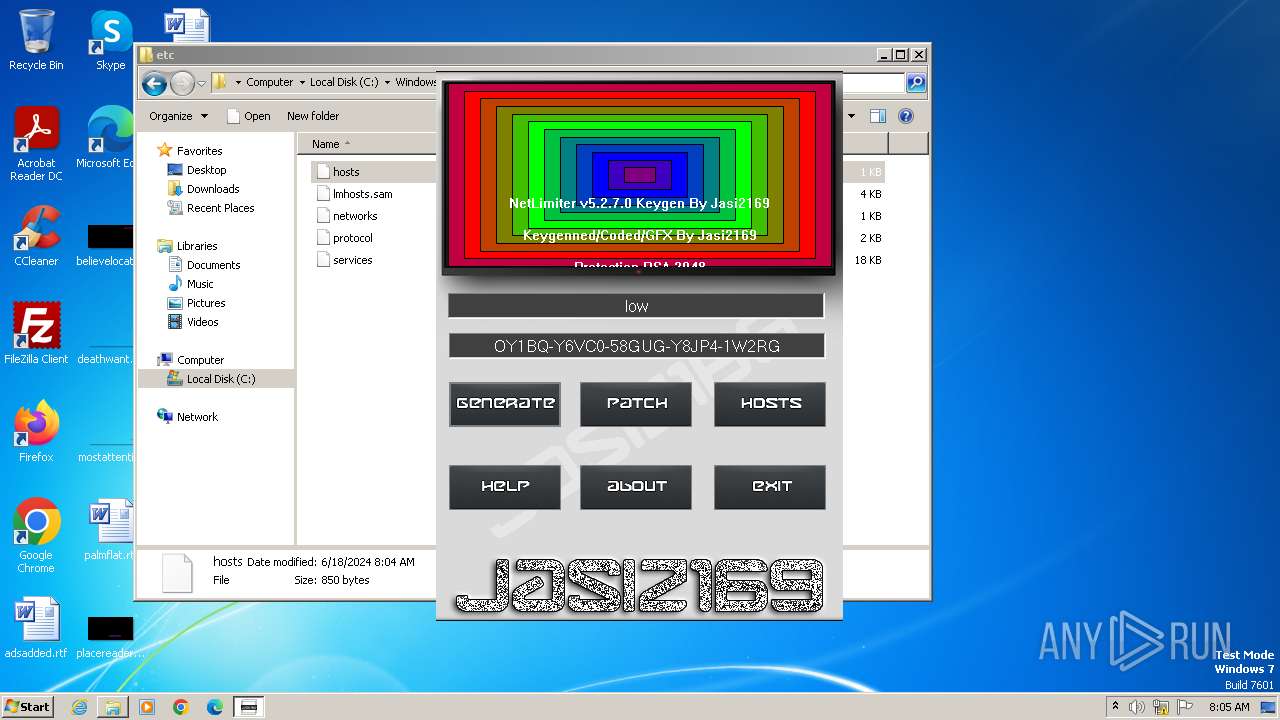Select Local Disk (C:) in navigation pane
The height and width of the screenshot is (720, 1280).
[220, 379]
